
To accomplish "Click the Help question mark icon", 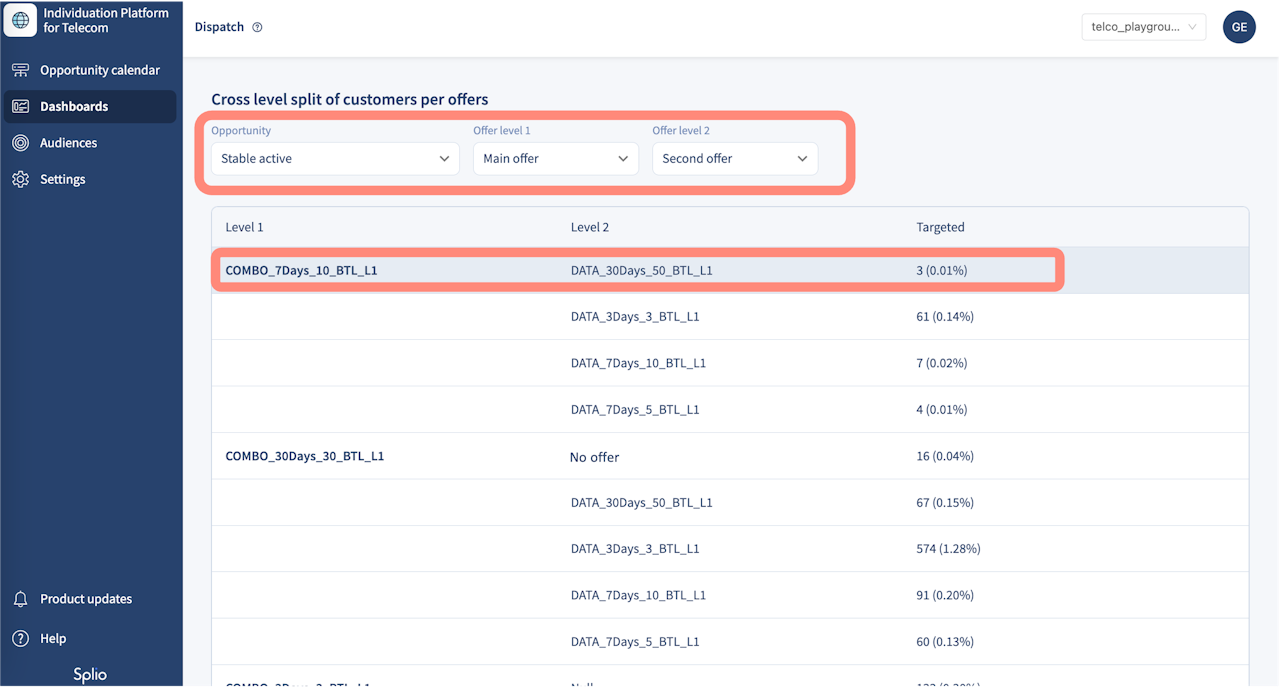I will coord(20,638).
